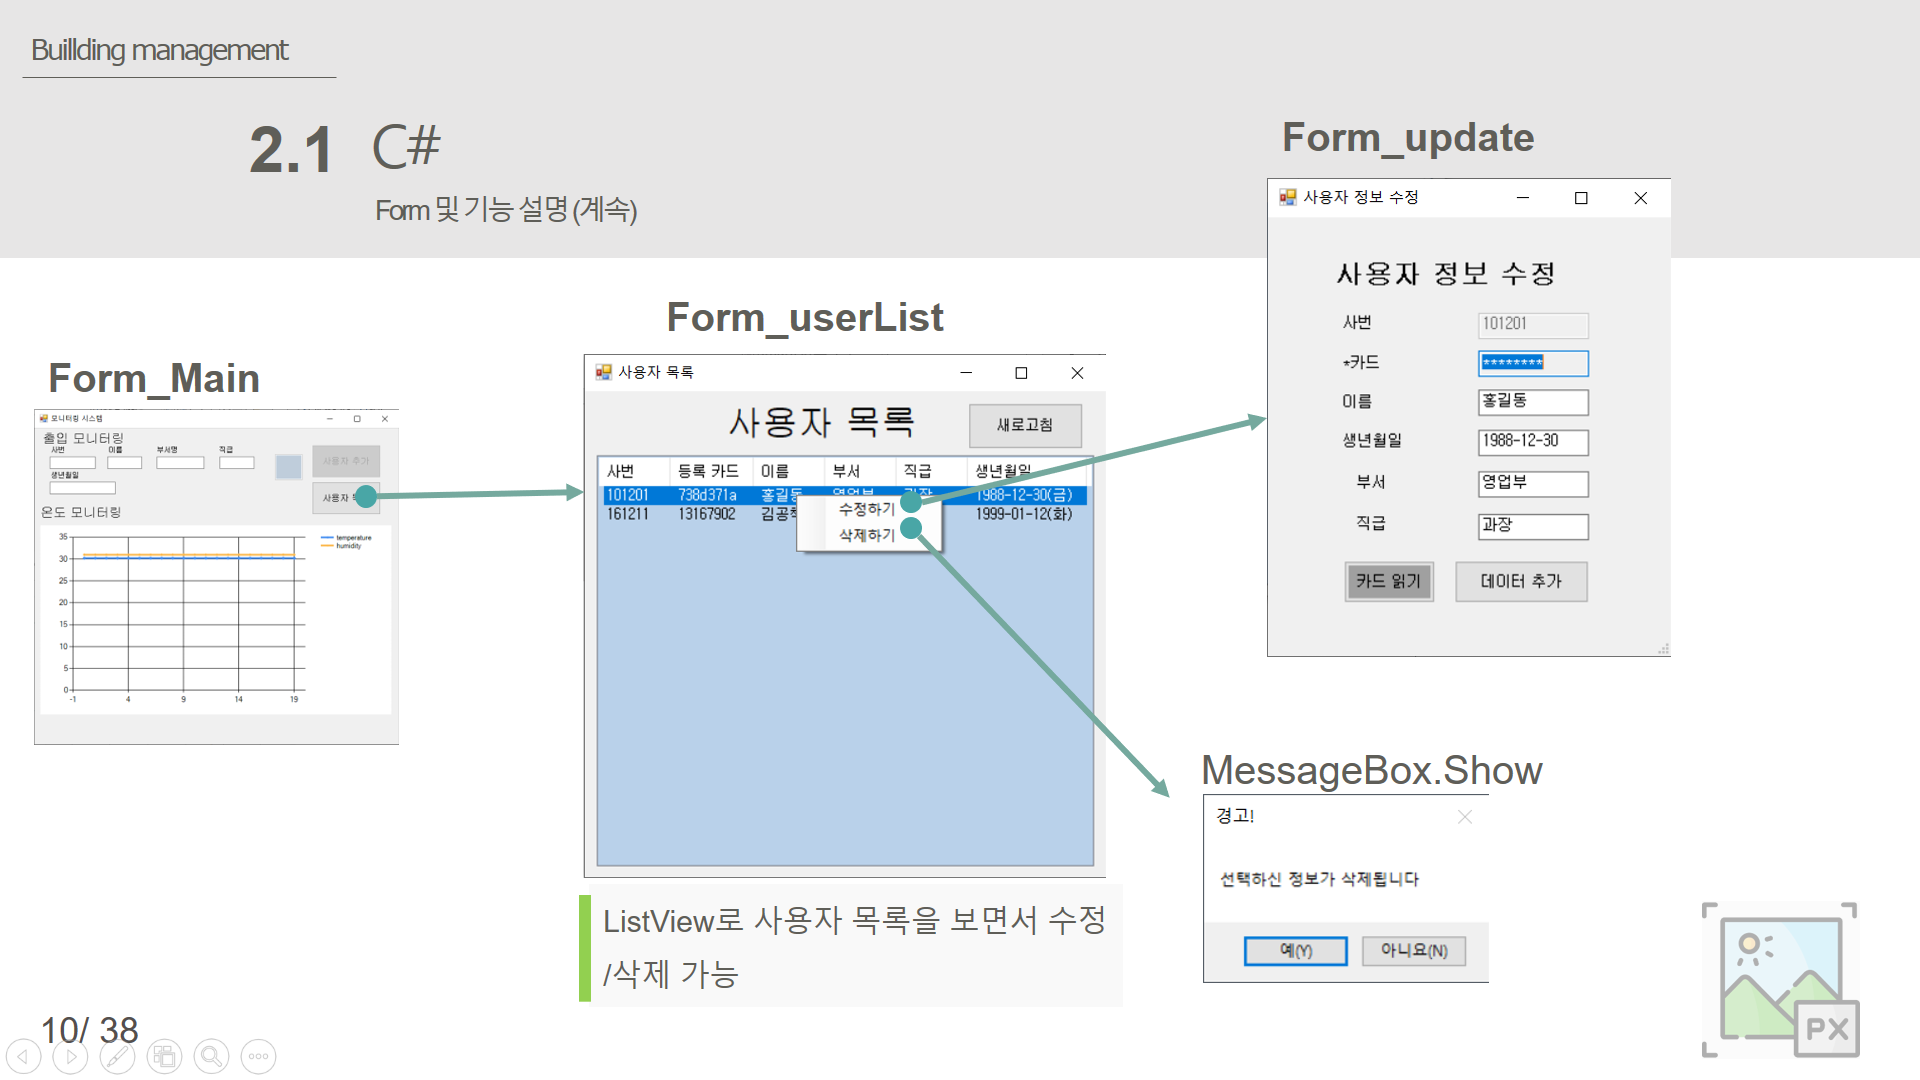Choose 삭제하기 in context menu
1920x1080 pixels.
(x=866, y=535)
